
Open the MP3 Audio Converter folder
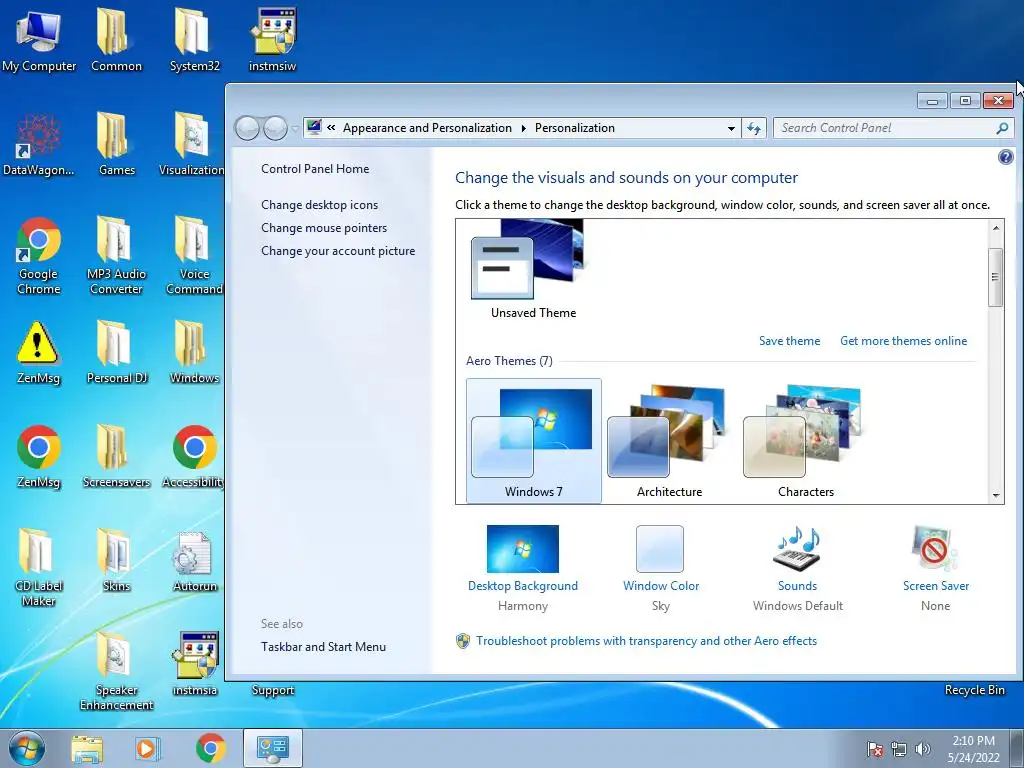pyautogui.click(x=116, y=255)
